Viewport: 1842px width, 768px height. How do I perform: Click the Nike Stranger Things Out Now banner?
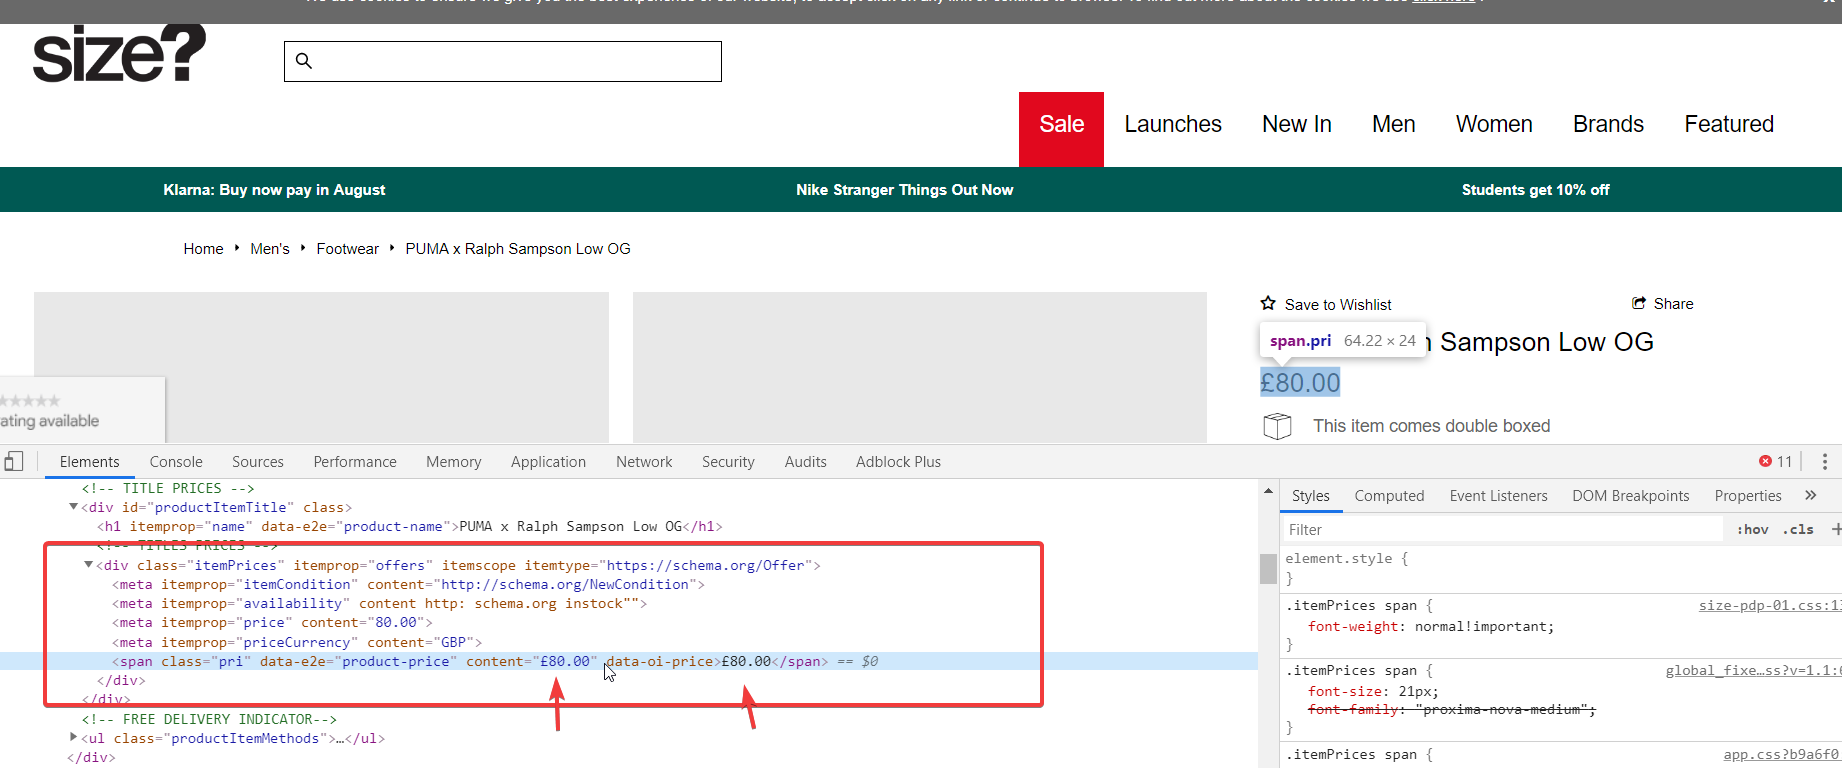point(904,190)
